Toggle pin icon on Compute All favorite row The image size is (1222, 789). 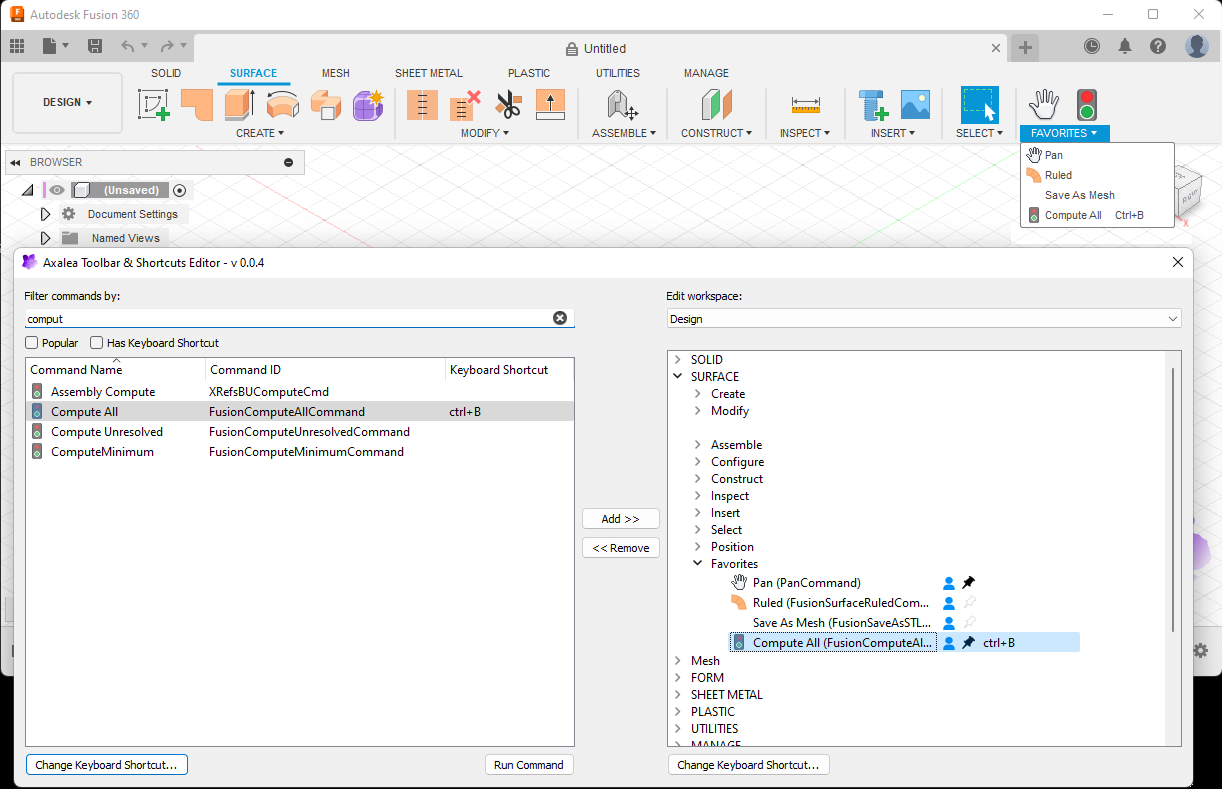(968, 643)
